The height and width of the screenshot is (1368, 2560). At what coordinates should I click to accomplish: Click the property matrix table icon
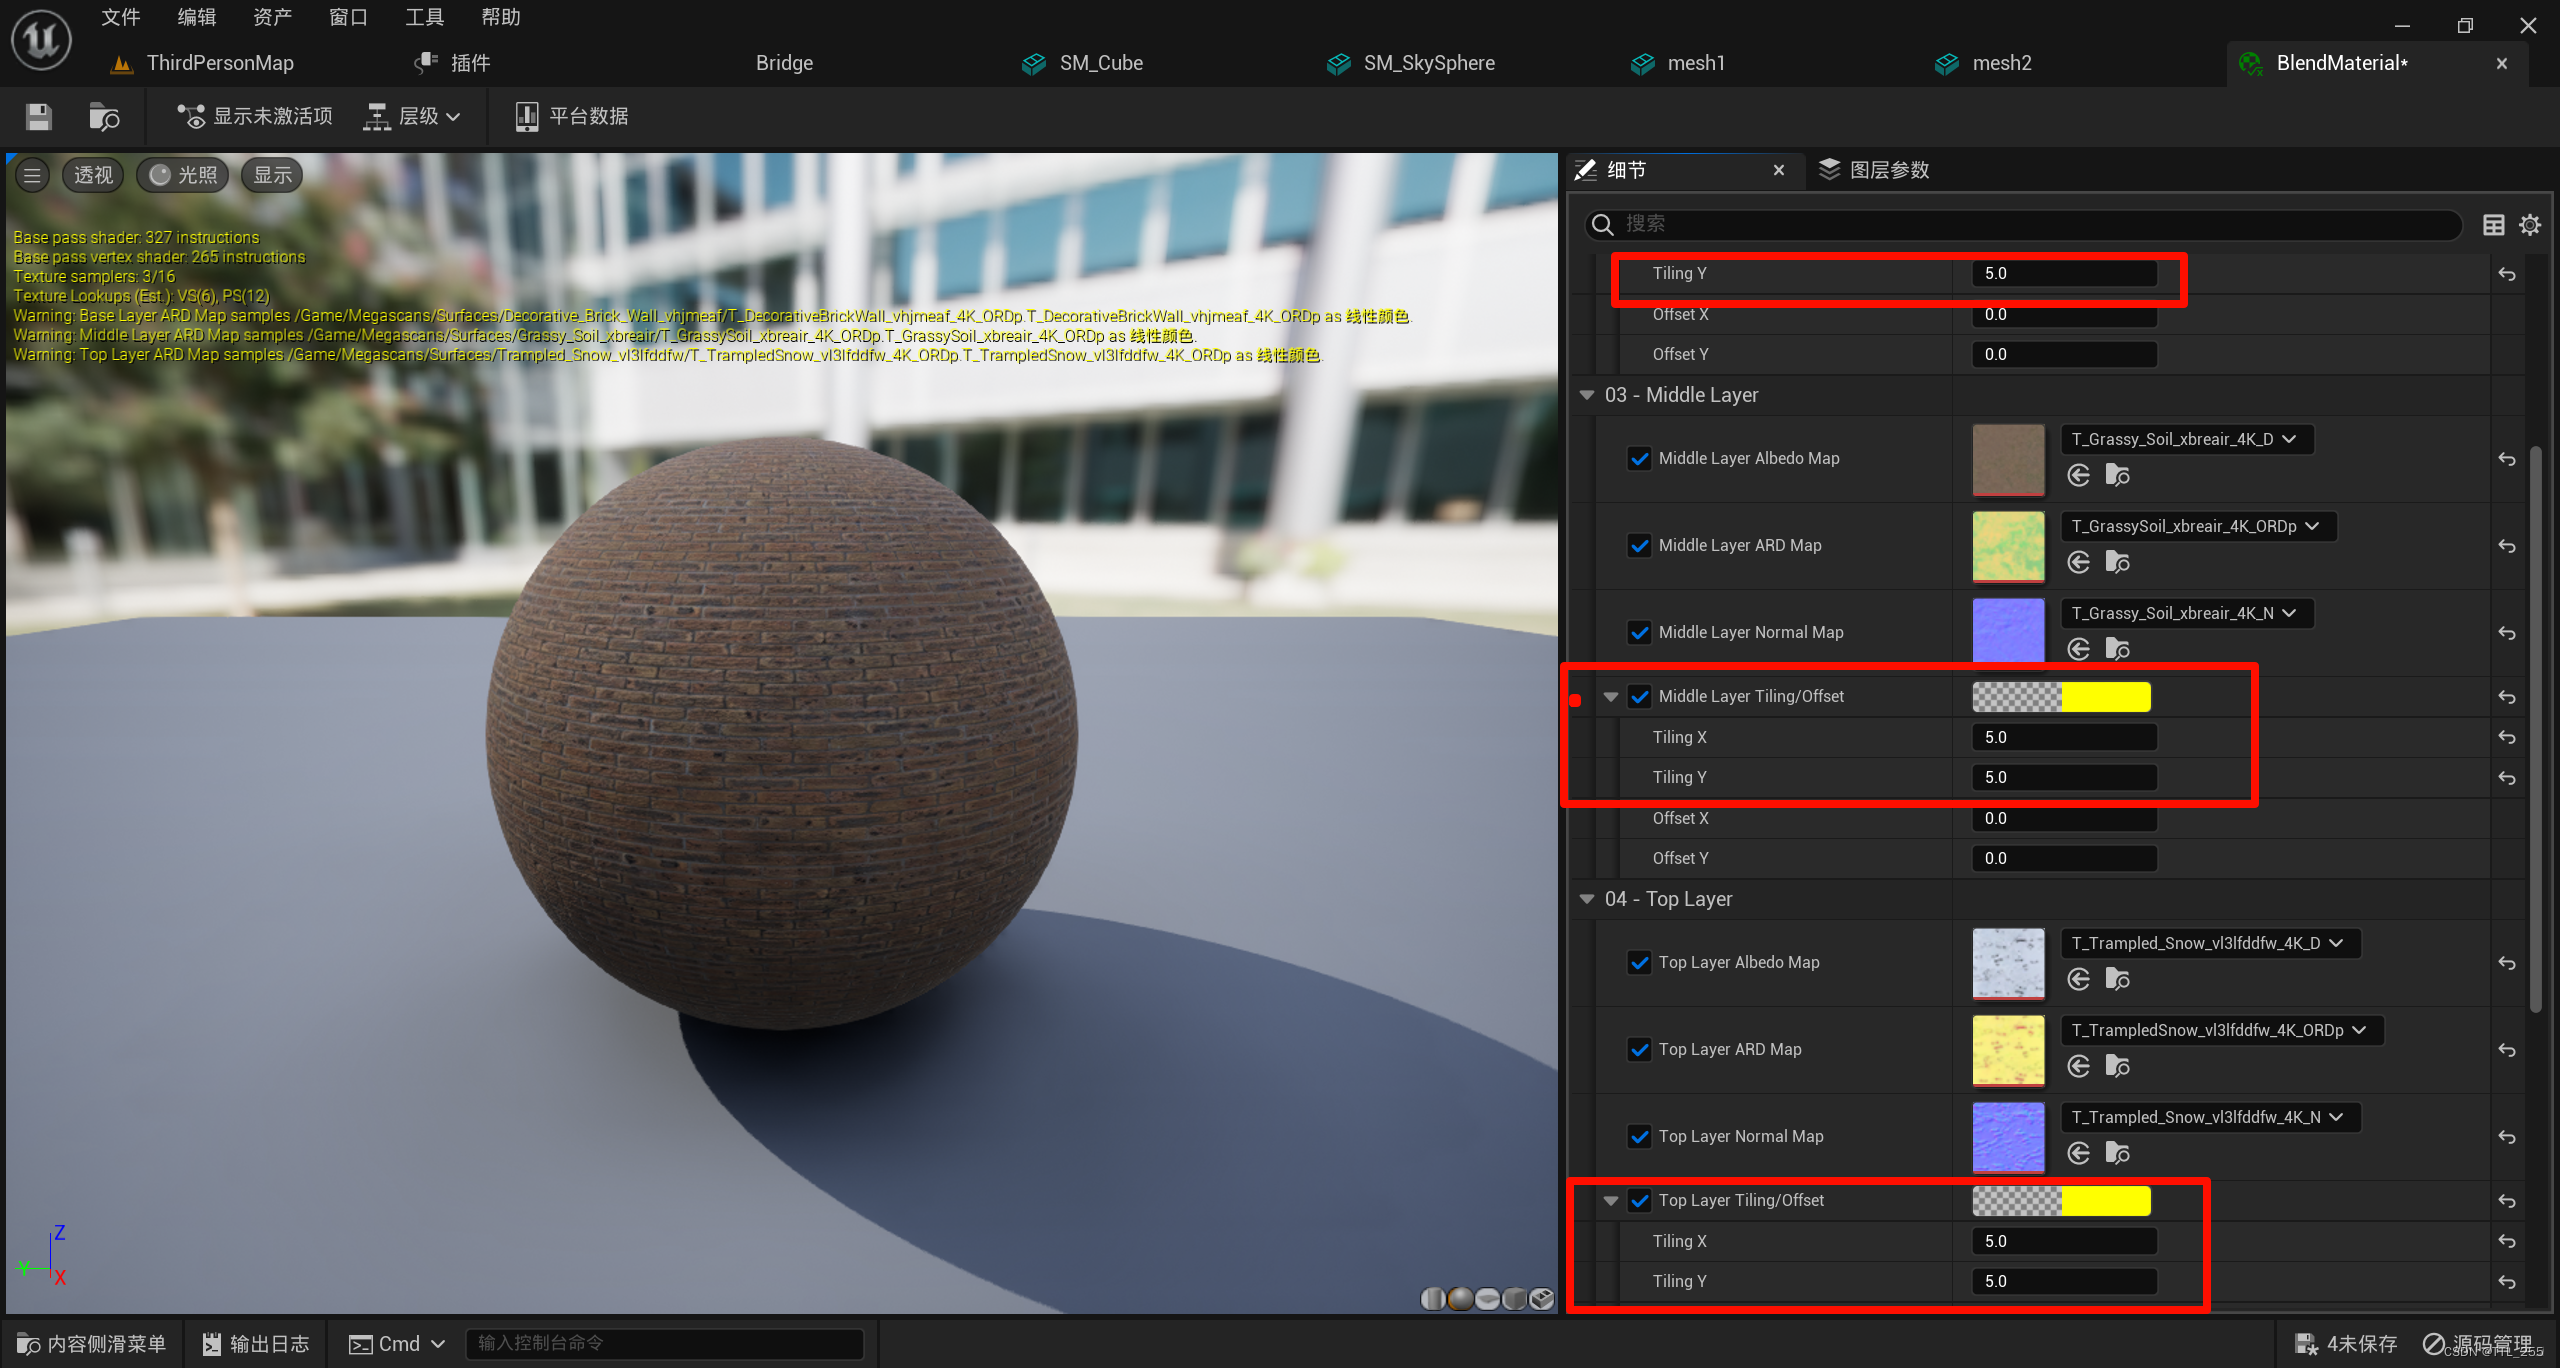[x=2493, y=225]
